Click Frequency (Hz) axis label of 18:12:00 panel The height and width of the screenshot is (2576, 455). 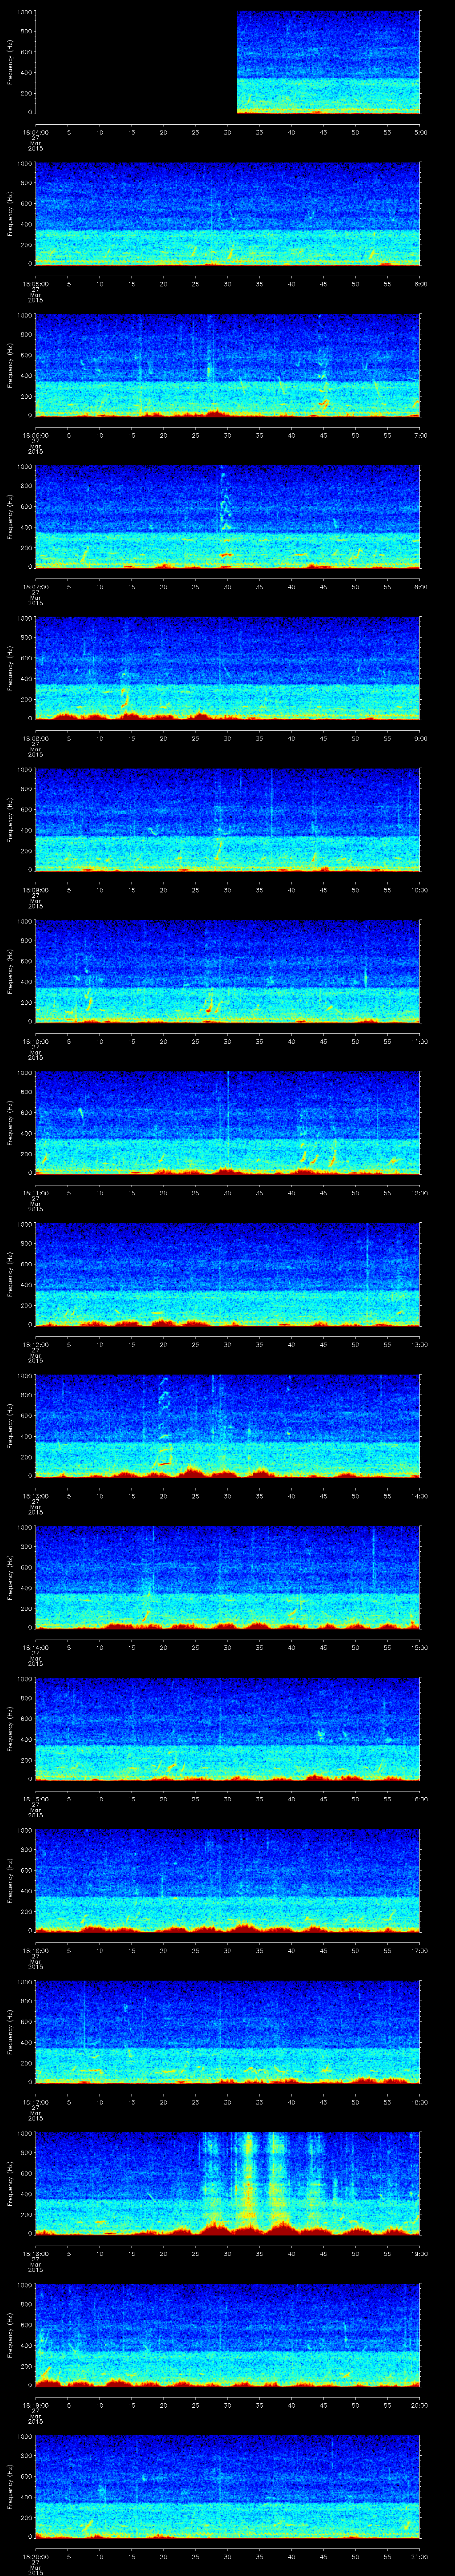tap(10, 1274)
